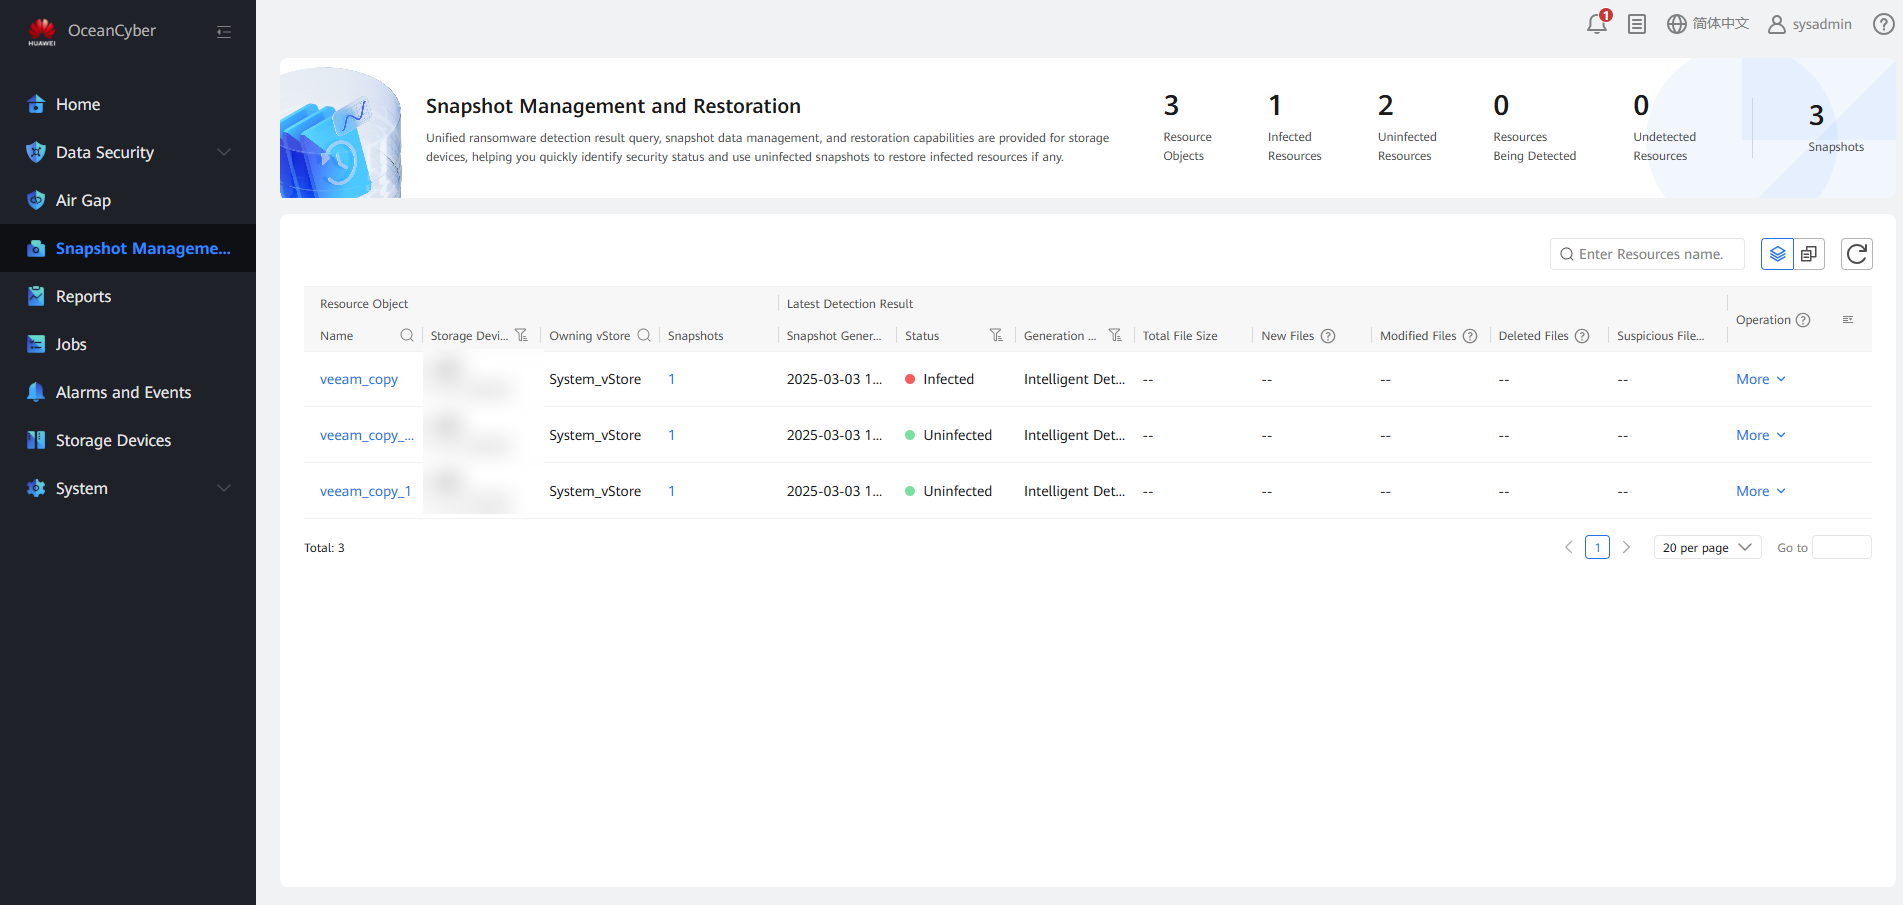
Task: Go to Alarms and Events
Action: tap(123, 392)
